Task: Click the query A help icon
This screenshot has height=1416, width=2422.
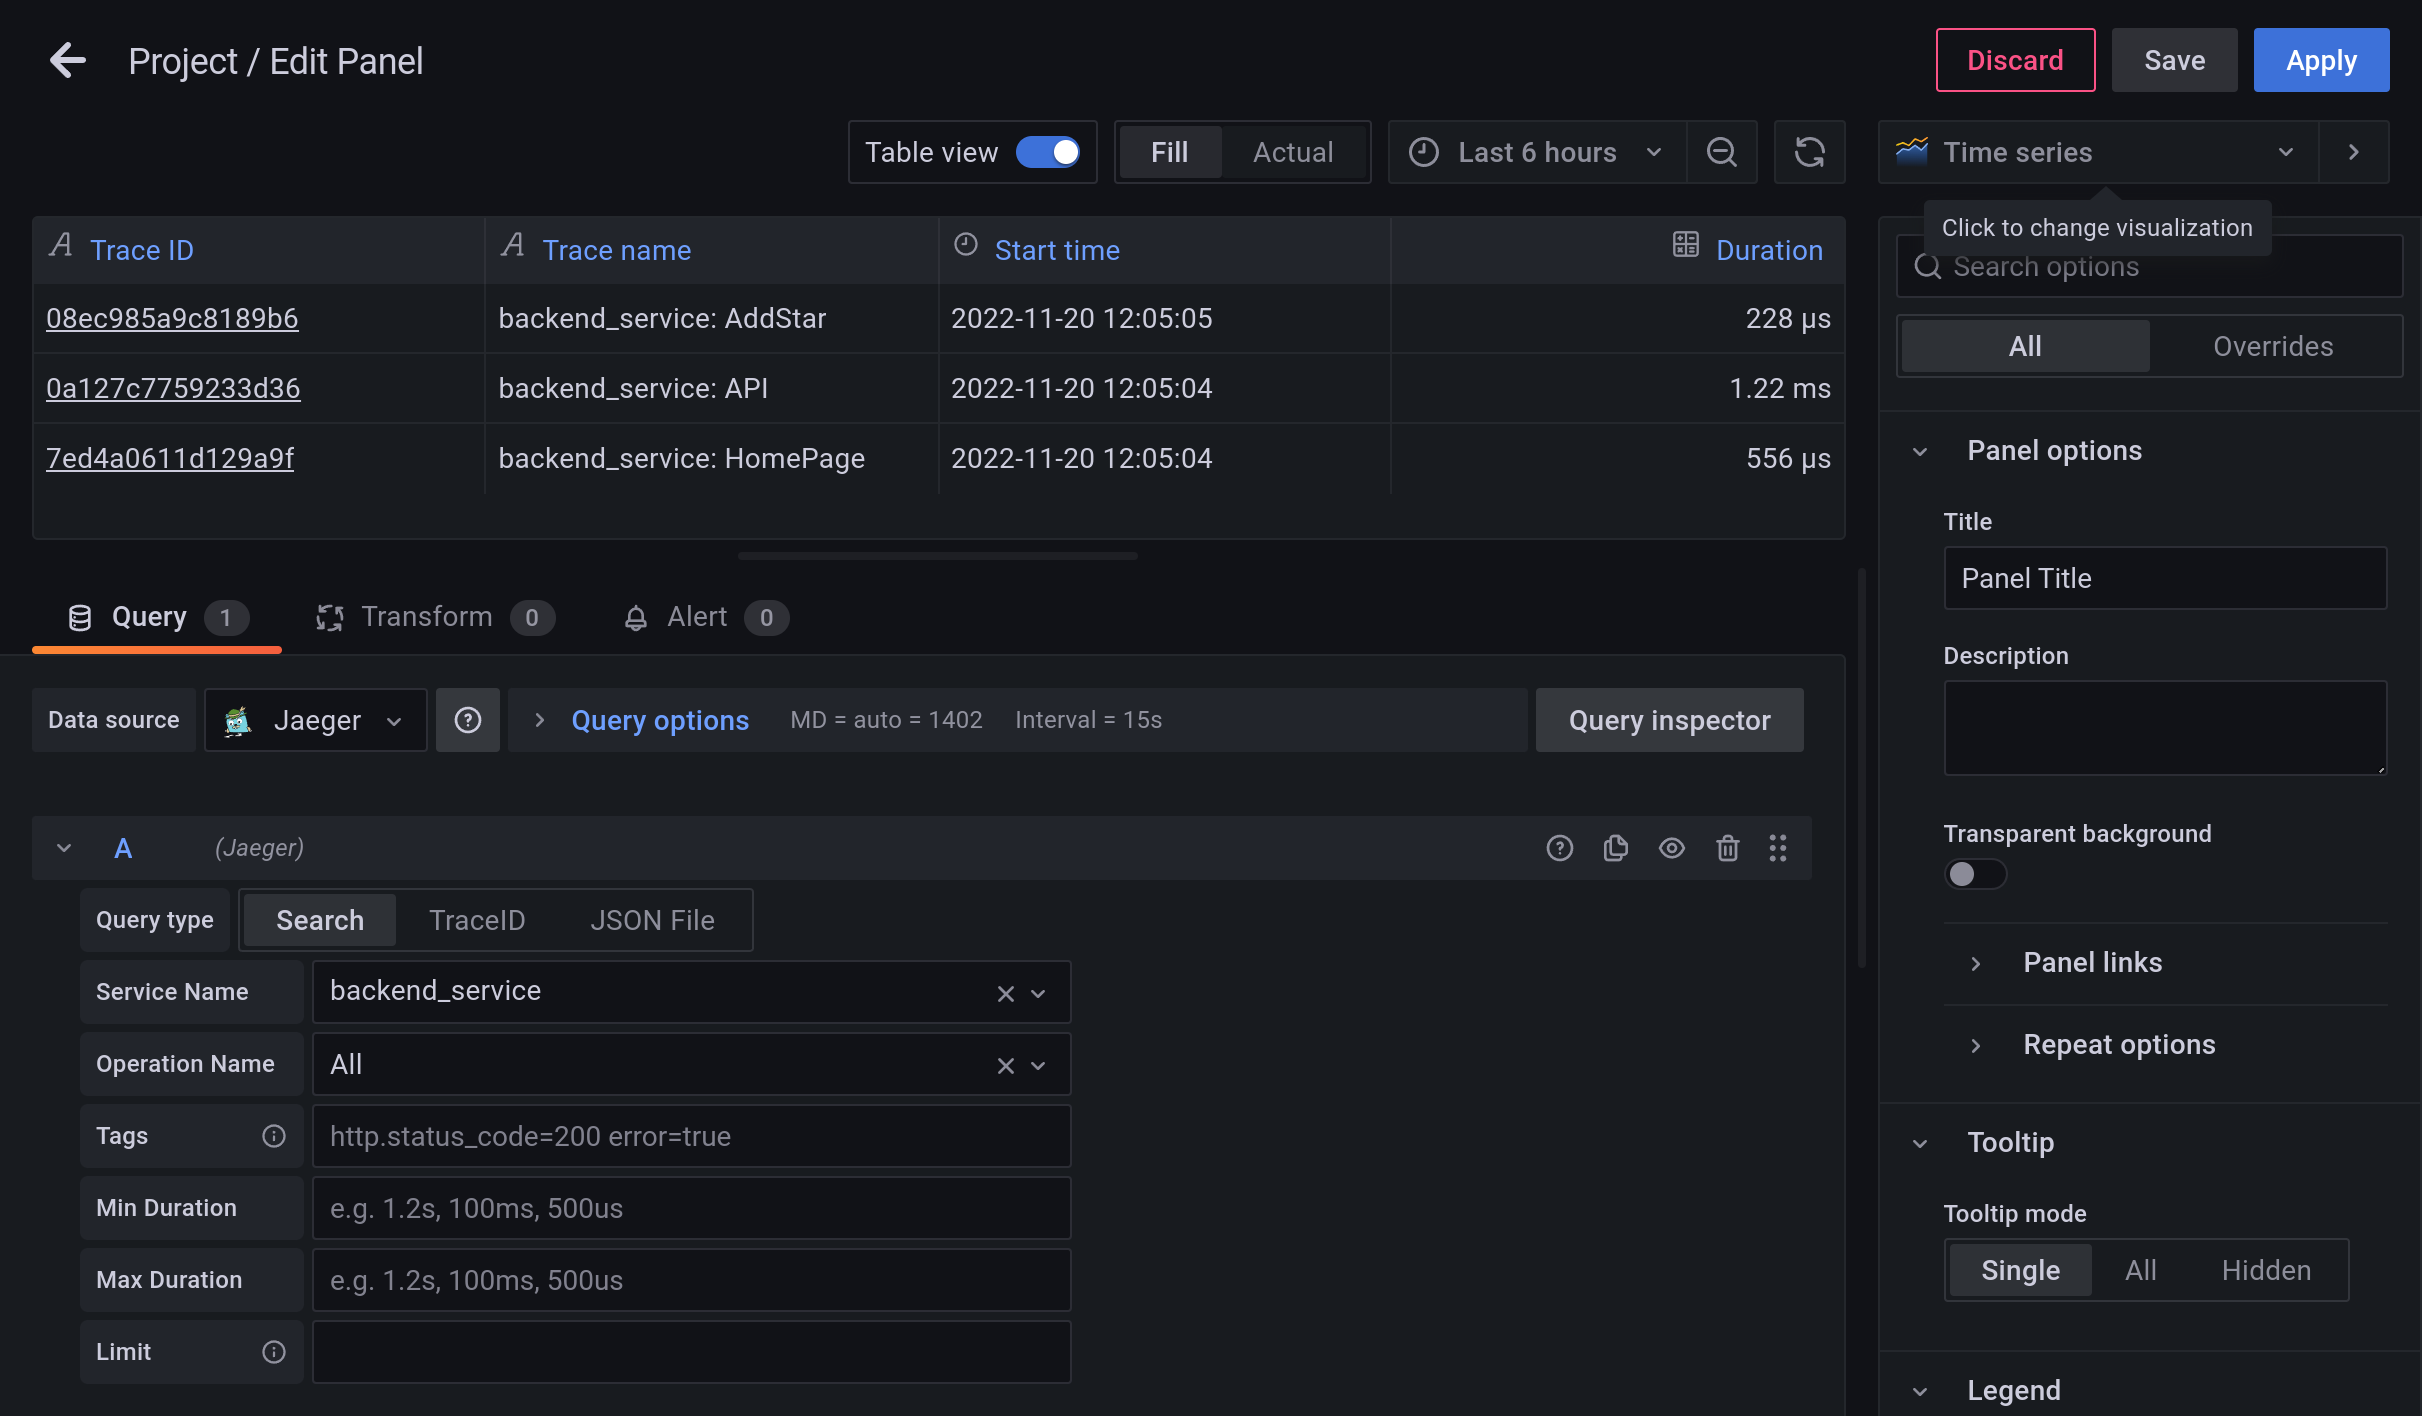Action: tap(1559, 848)
